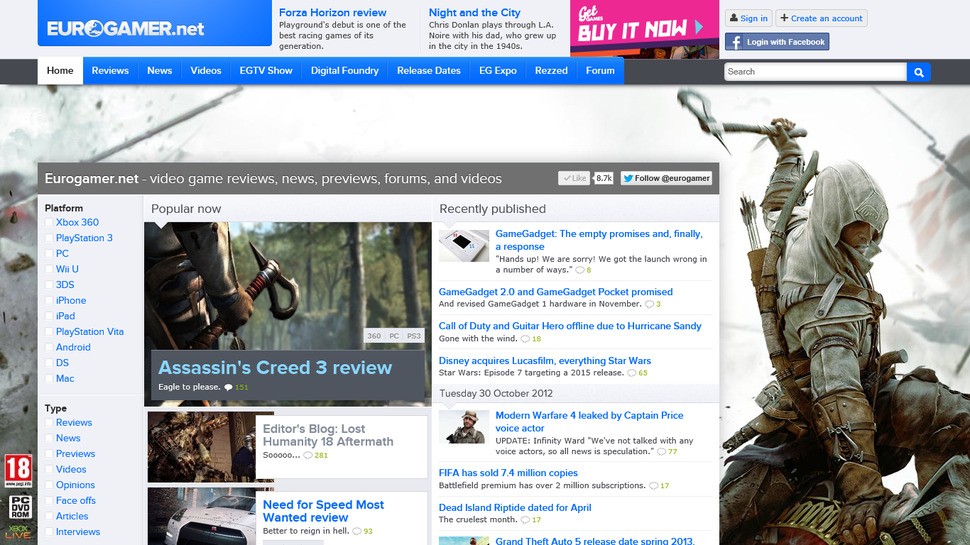
Task: Click the Sign in person icon
Action: point(734,18)
